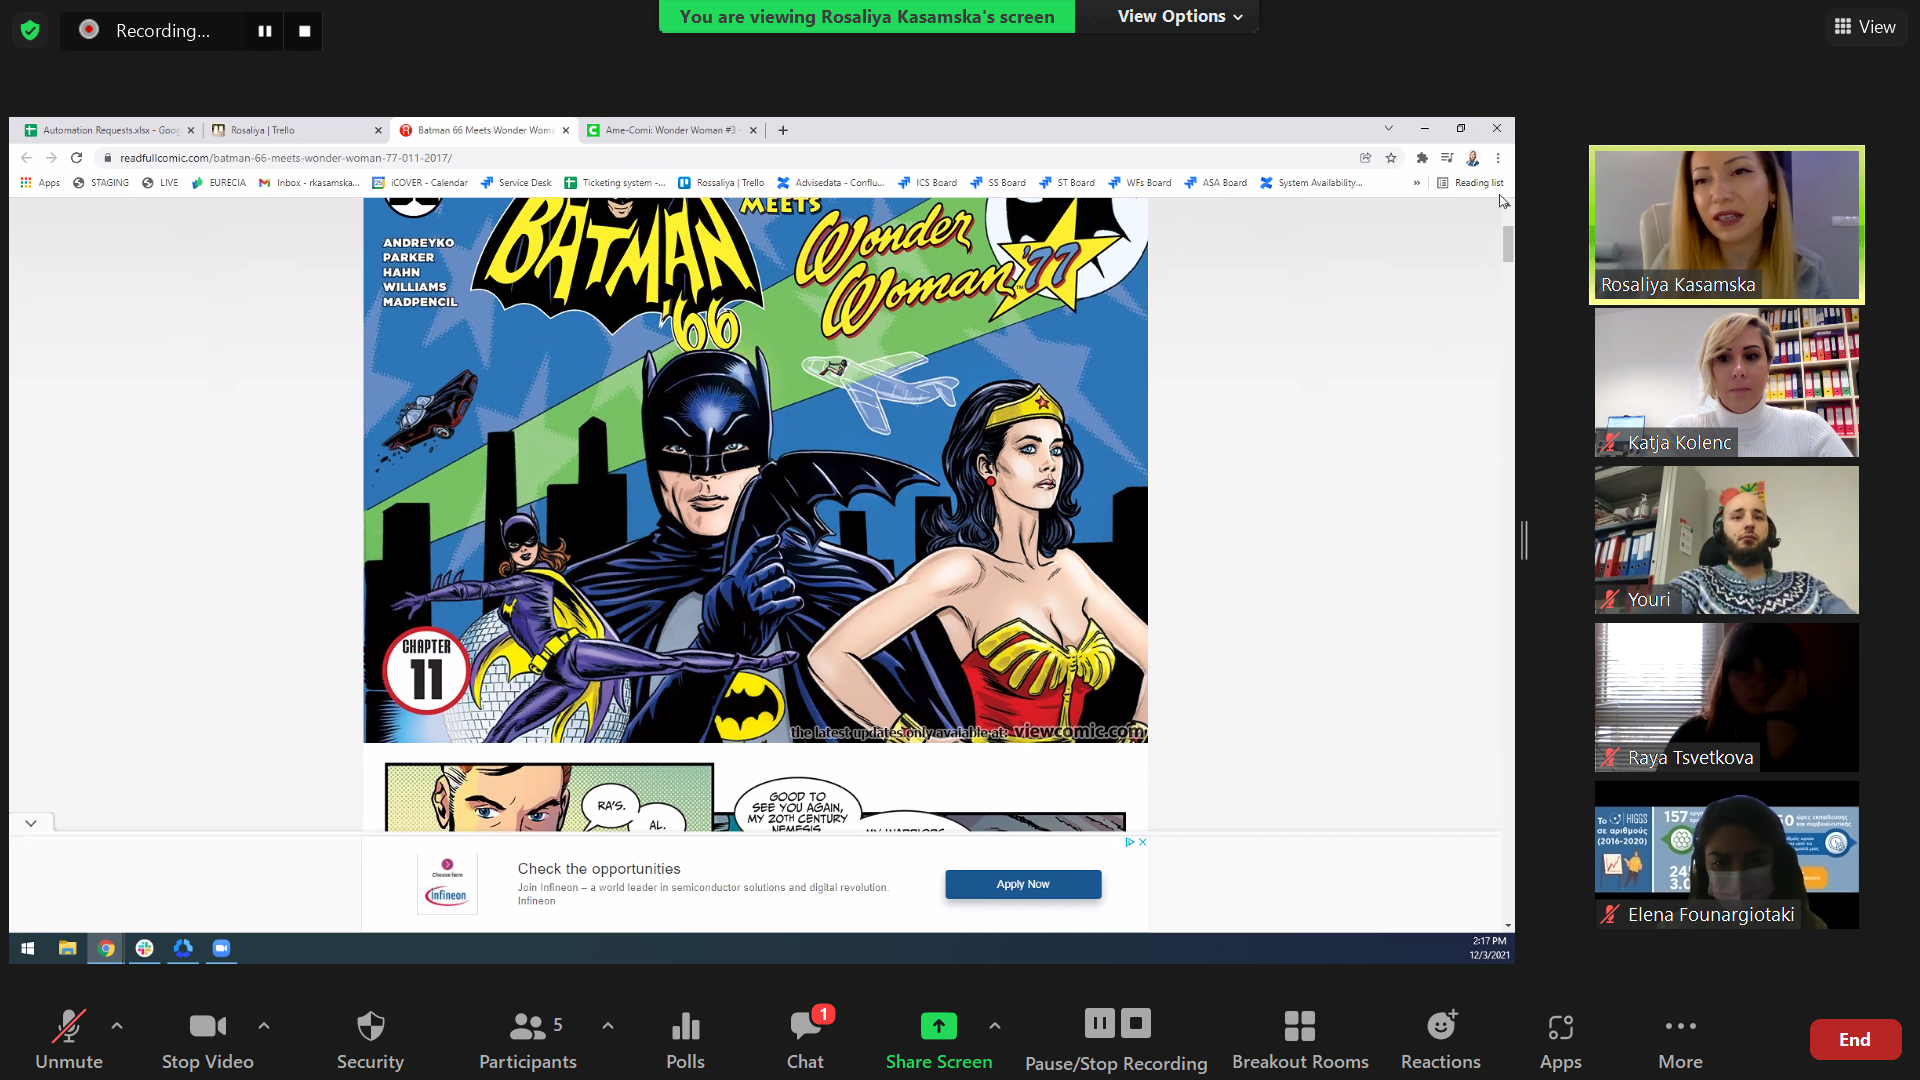Open iCOVER - Calendar bookmark
Image resolution: width=1920 pixels, height=1080 pixels.
coord(420,183)
